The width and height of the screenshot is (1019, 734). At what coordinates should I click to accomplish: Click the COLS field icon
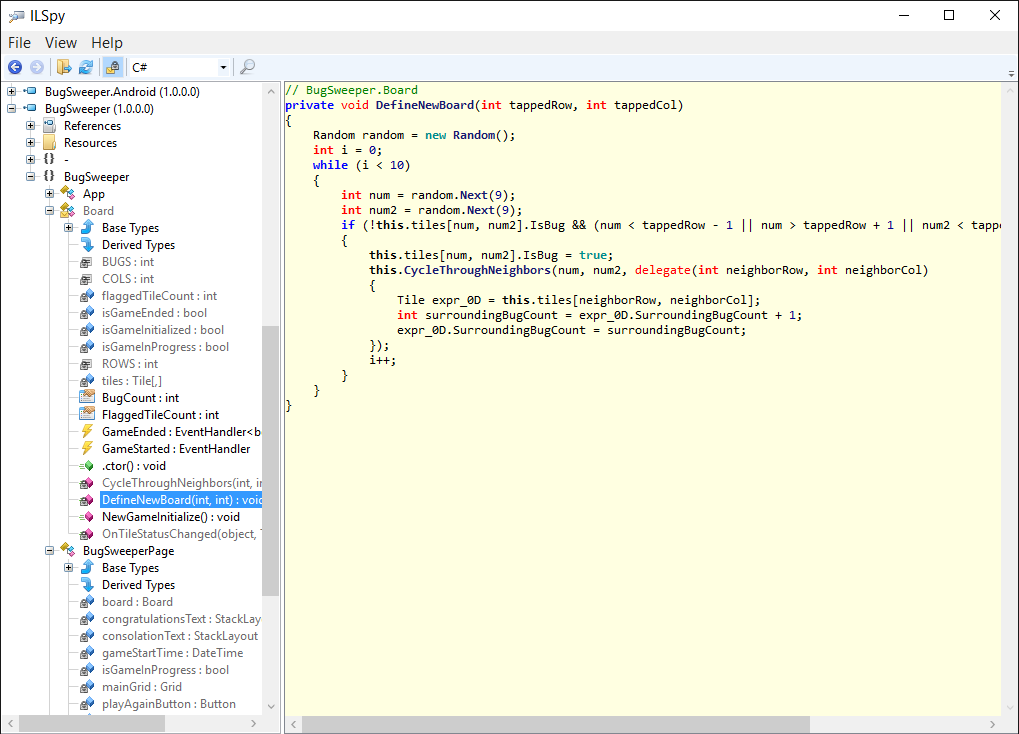point(86,279)
